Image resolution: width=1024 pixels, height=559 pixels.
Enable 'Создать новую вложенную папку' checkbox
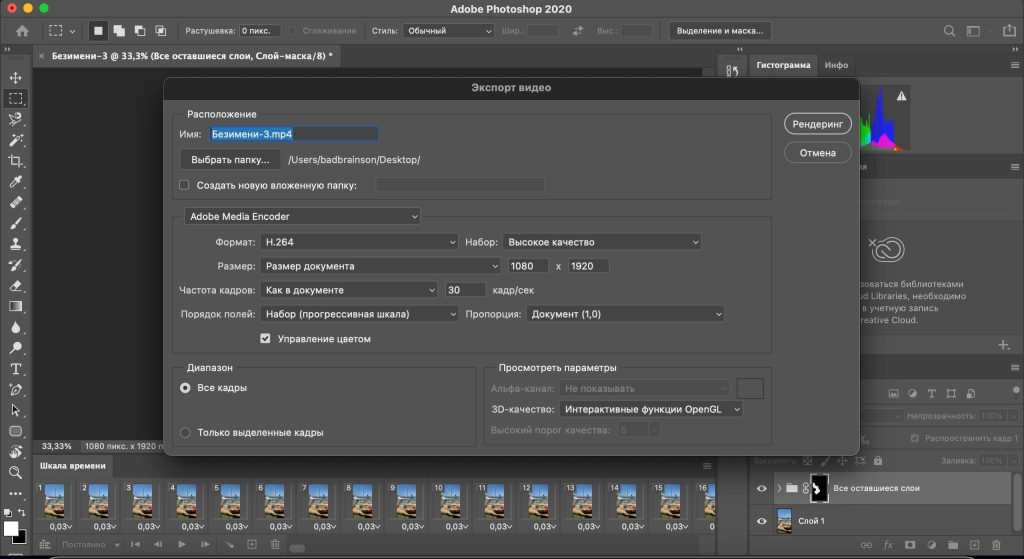[x=184, y=185]
